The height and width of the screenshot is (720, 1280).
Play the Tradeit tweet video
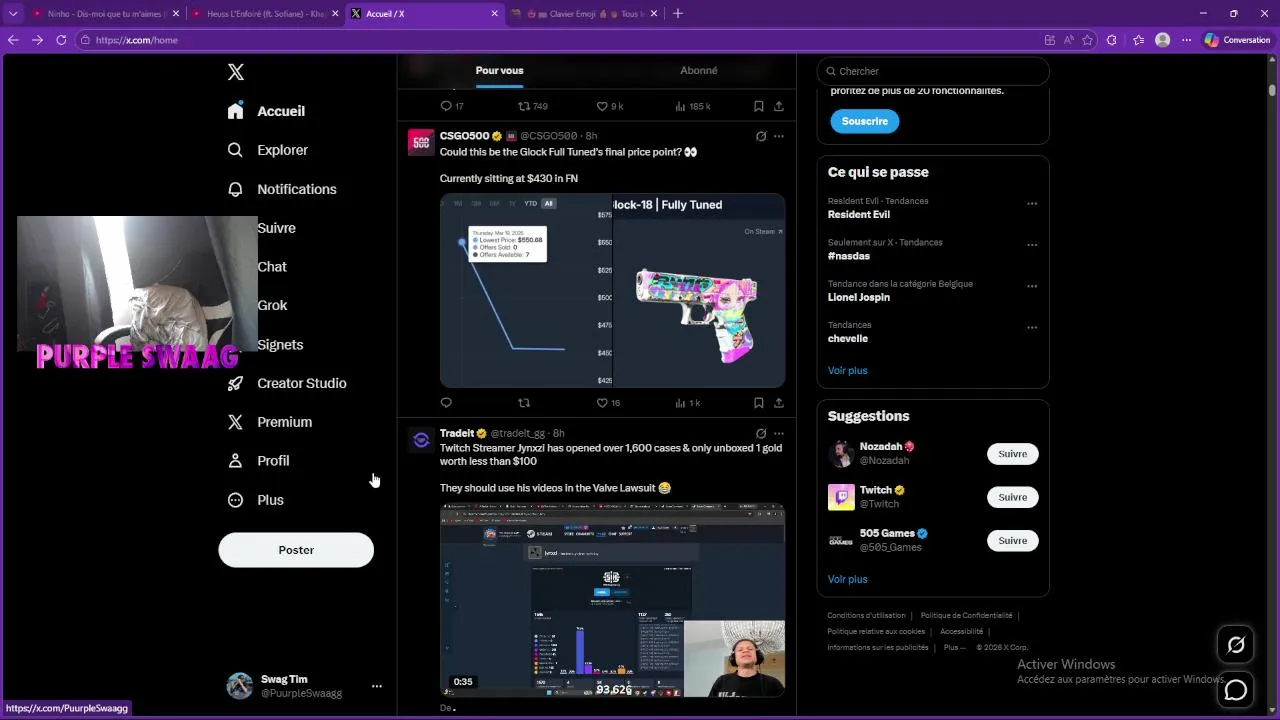[612, 600]
